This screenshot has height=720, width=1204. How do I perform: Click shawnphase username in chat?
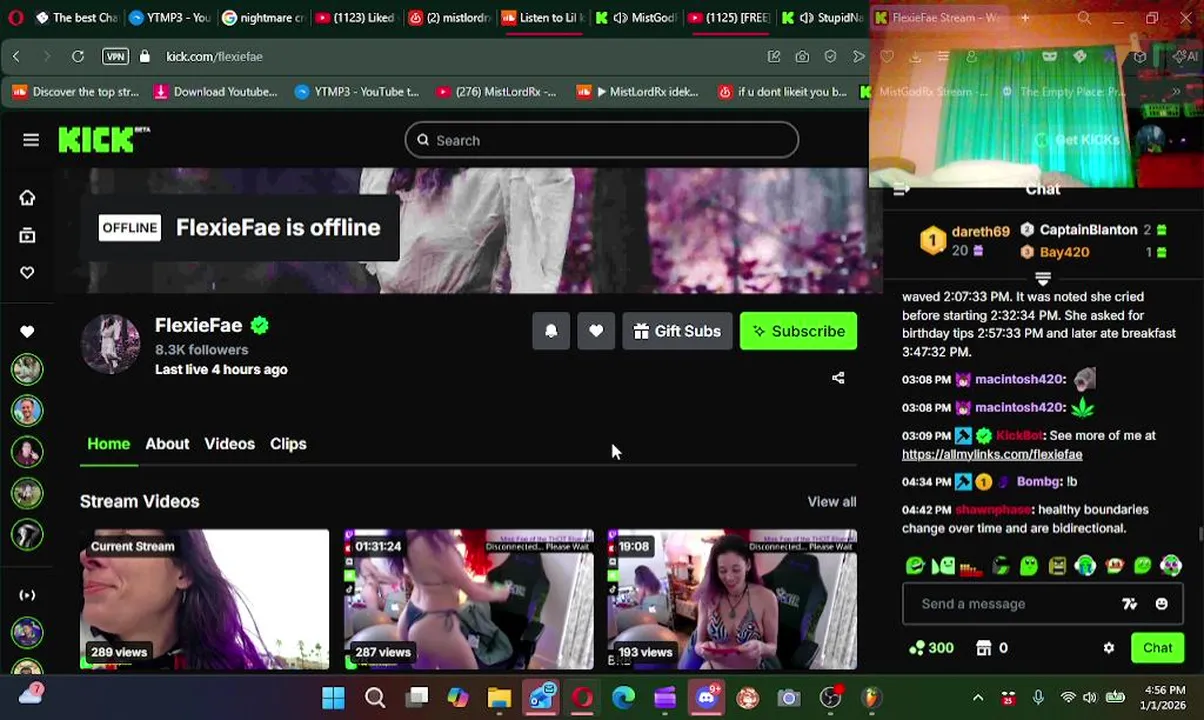993,510
